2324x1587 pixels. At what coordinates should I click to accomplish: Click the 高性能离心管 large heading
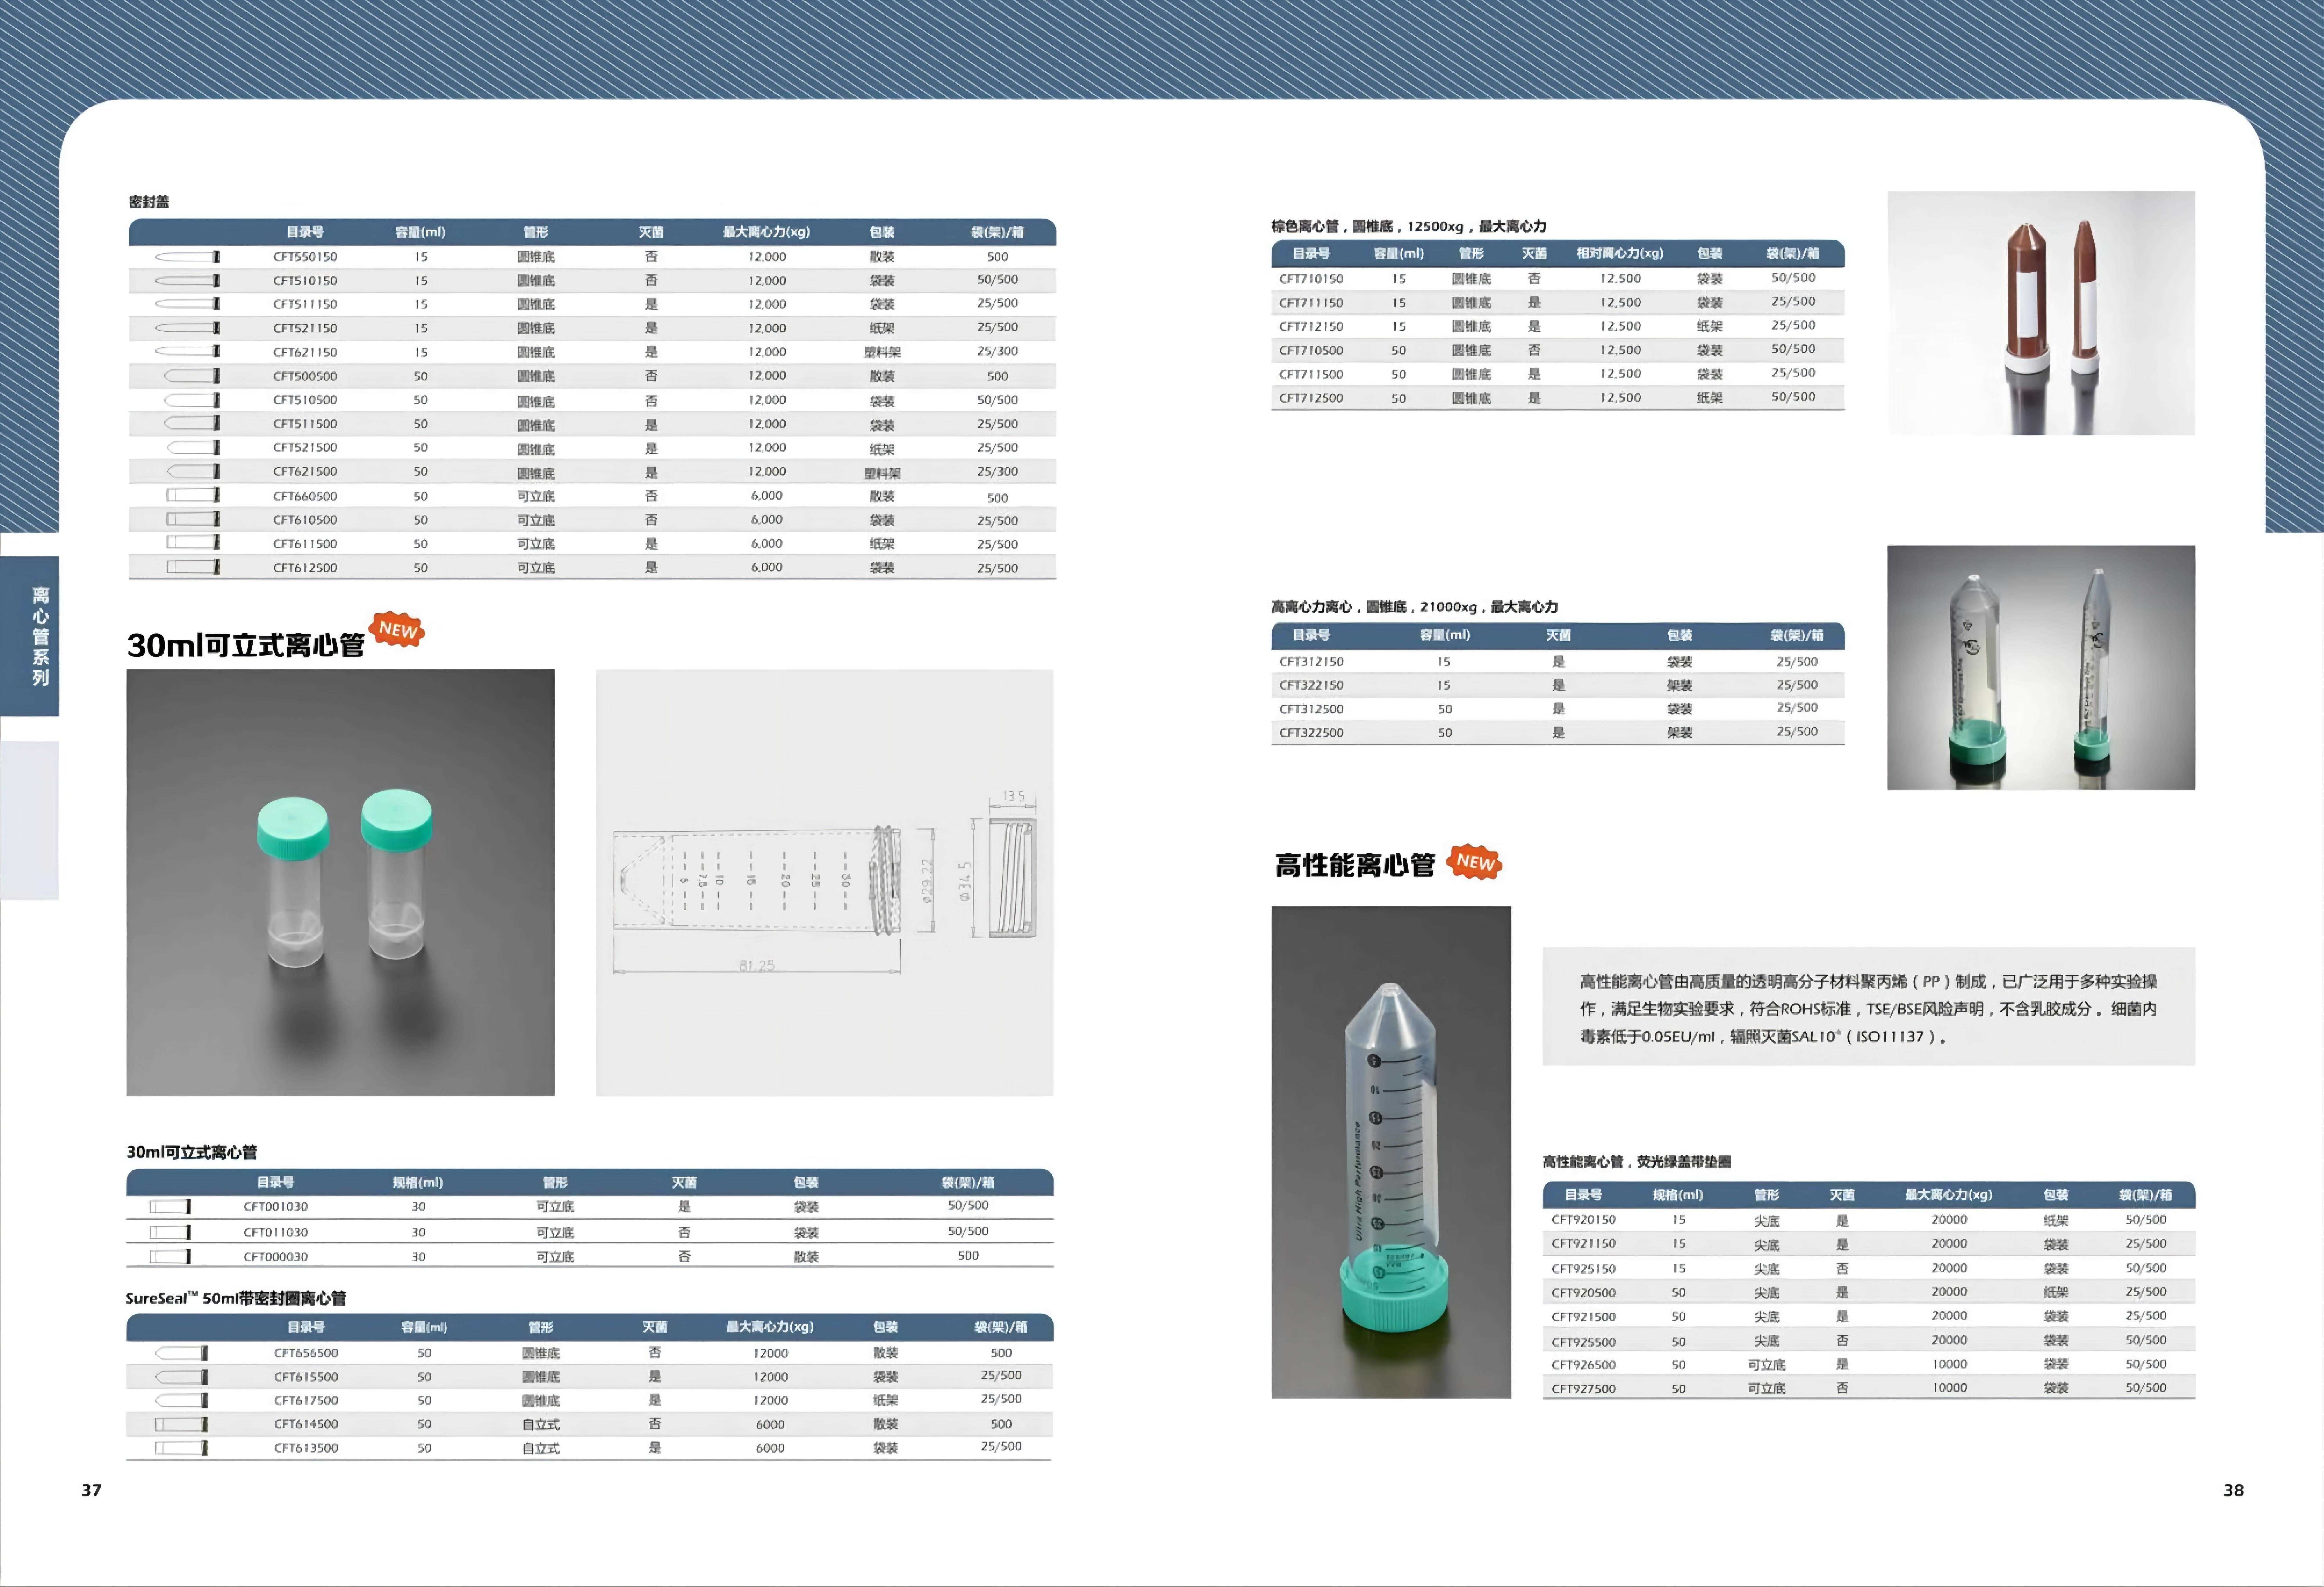coord(1355,865)
